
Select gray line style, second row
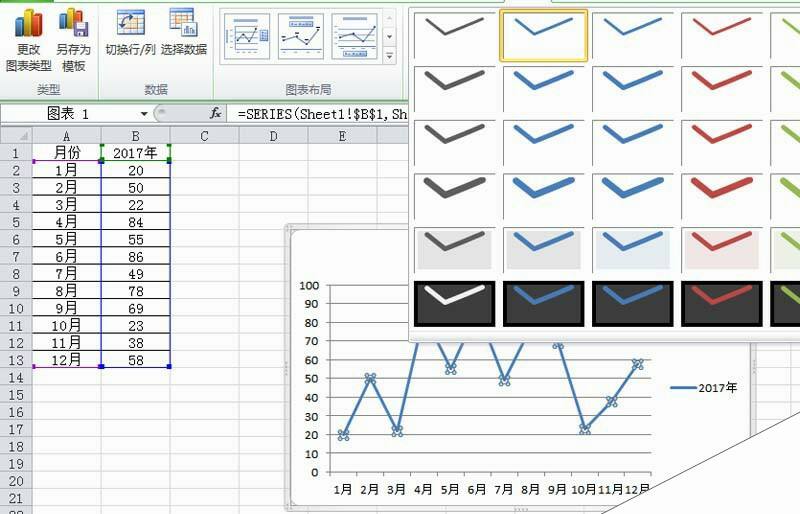pyautogui.click(x=454, y=88)
